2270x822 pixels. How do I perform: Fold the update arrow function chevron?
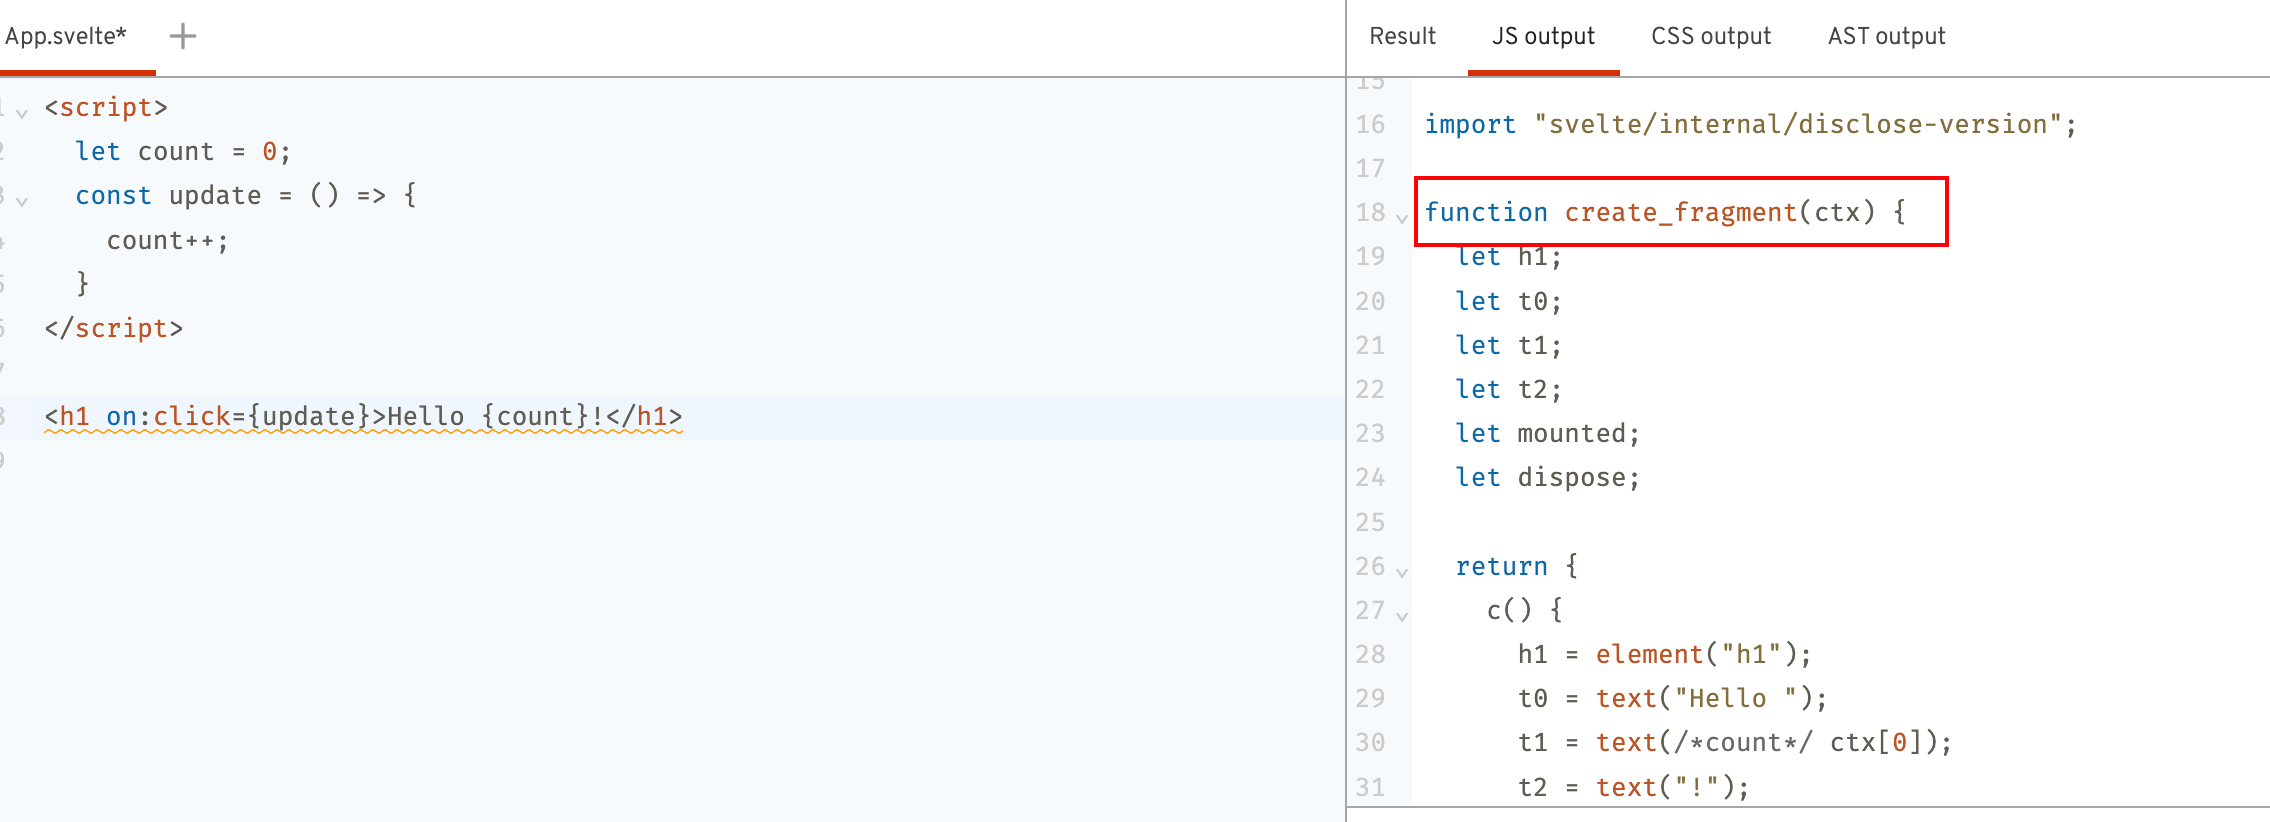(22, 201)
